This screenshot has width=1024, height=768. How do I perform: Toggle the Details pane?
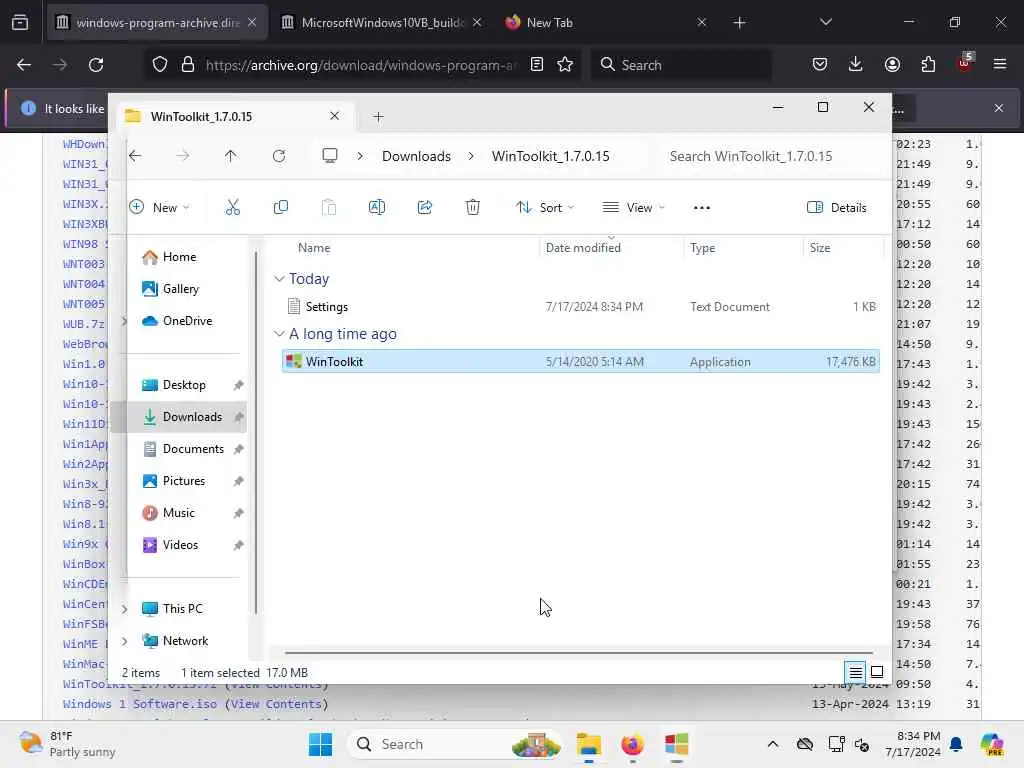click(x=837, y=208)
